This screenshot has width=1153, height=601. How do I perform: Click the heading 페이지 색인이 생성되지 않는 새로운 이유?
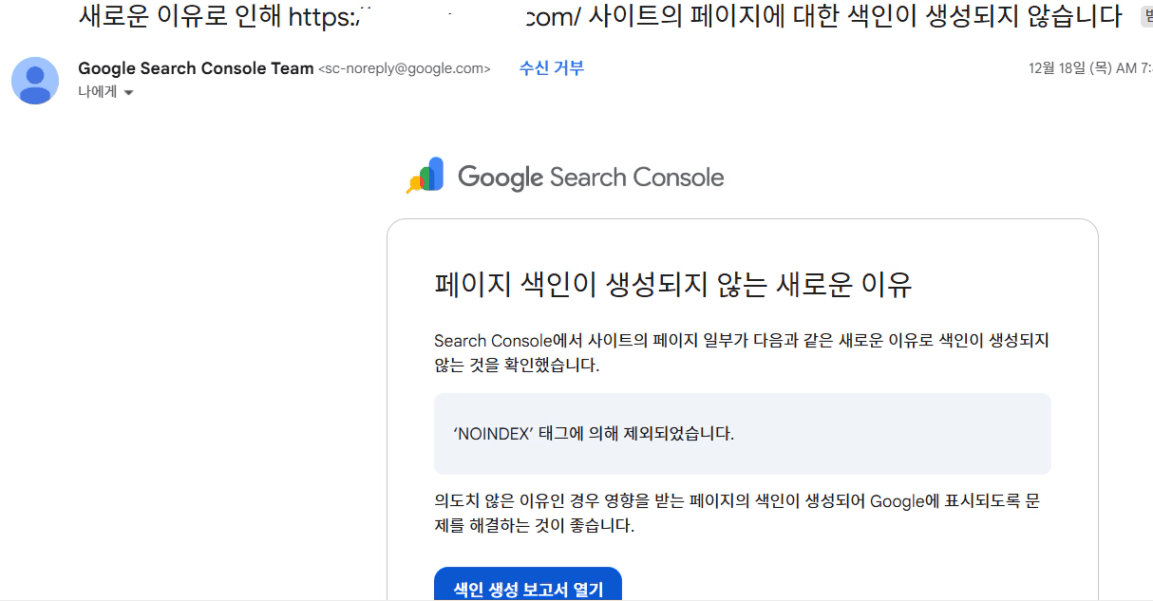(673, 285)
